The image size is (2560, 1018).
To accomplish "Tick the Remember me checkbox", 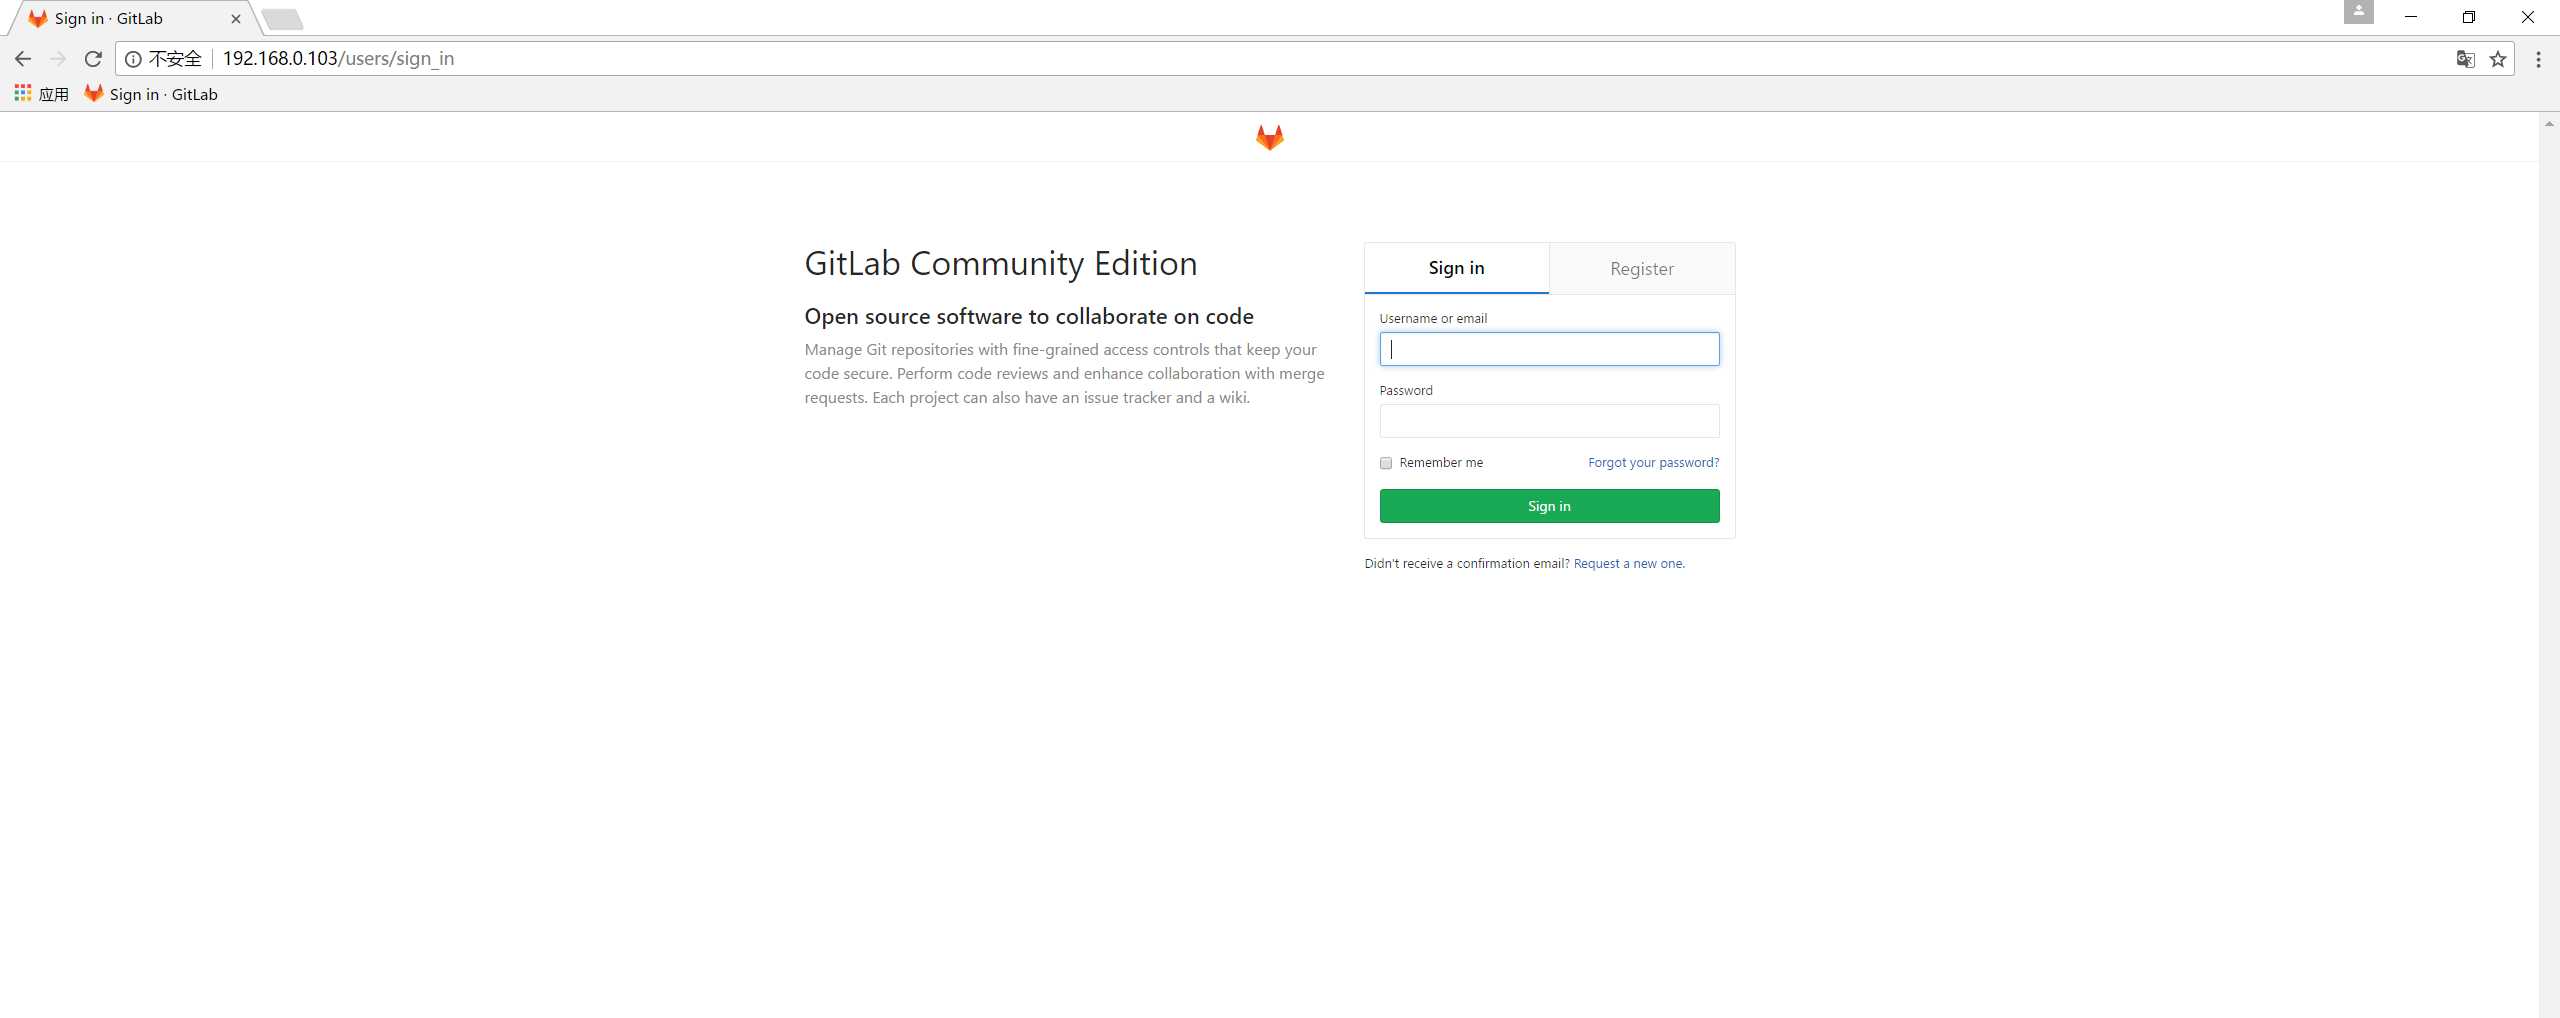I will pyautogui.click(x=1386, y=463).
